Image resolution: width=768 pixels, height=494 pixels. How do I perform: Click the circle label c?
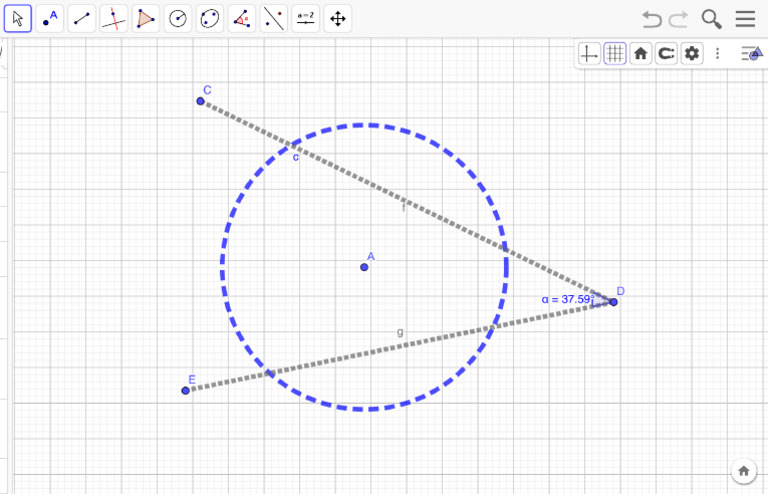[x=295, y=157]
